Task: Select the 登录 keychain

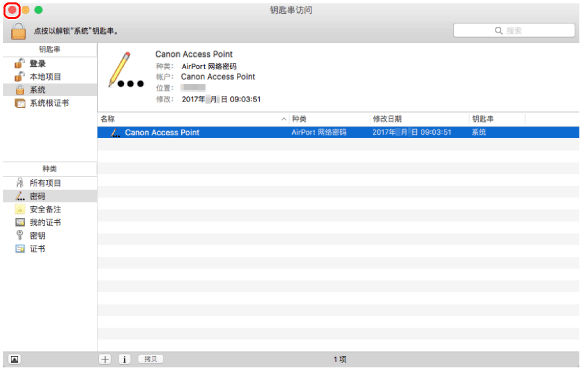Action: pos(50,64)
